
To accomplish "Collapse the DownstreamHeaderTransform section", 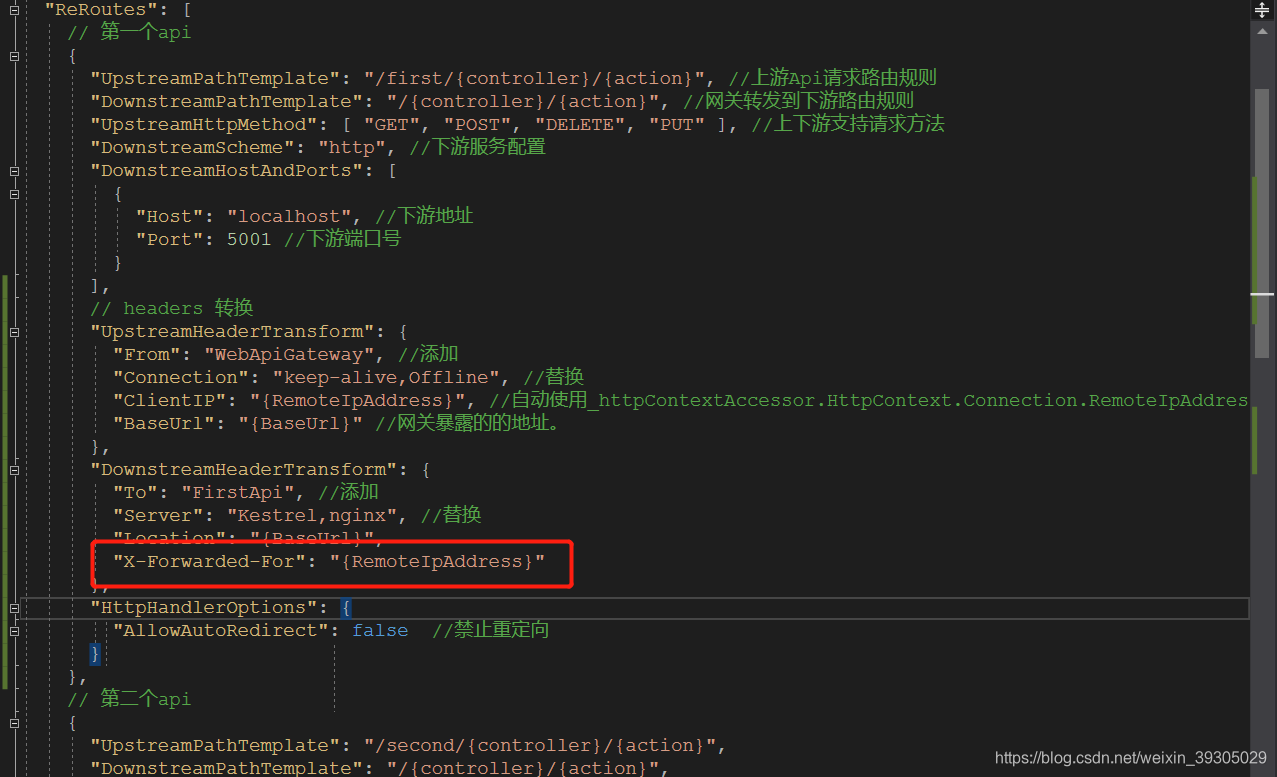I will pos(14,470).
